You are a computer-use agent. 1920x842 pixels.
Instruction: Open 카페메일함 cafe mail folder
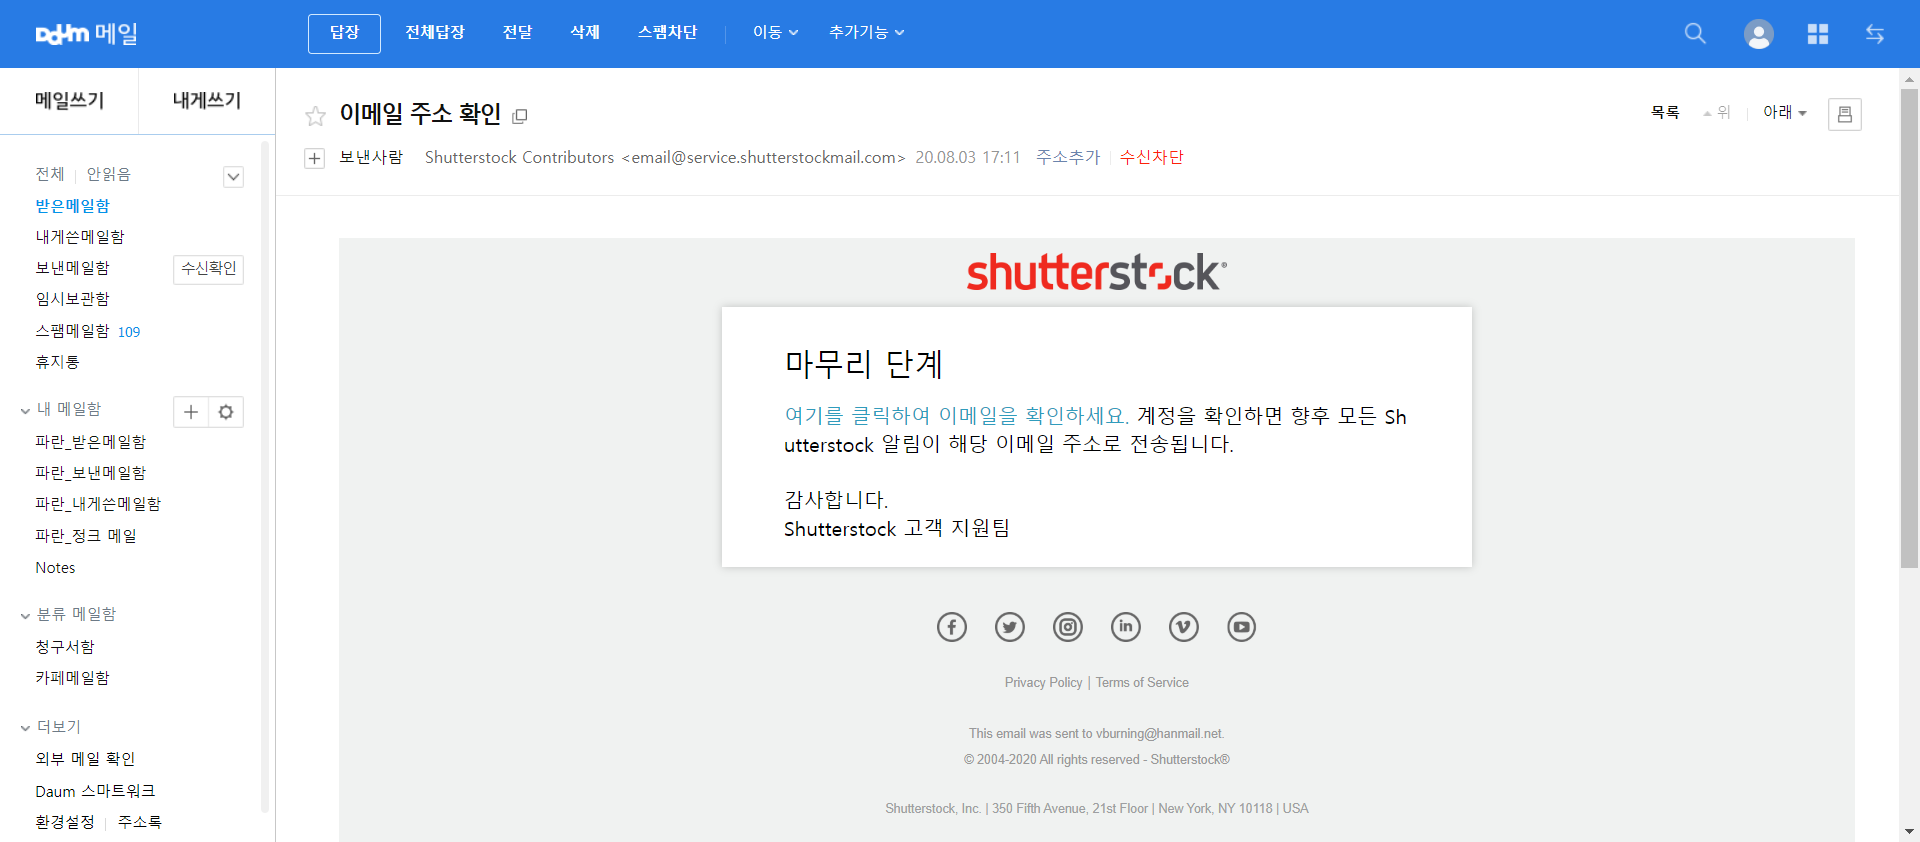click(72, 678)
